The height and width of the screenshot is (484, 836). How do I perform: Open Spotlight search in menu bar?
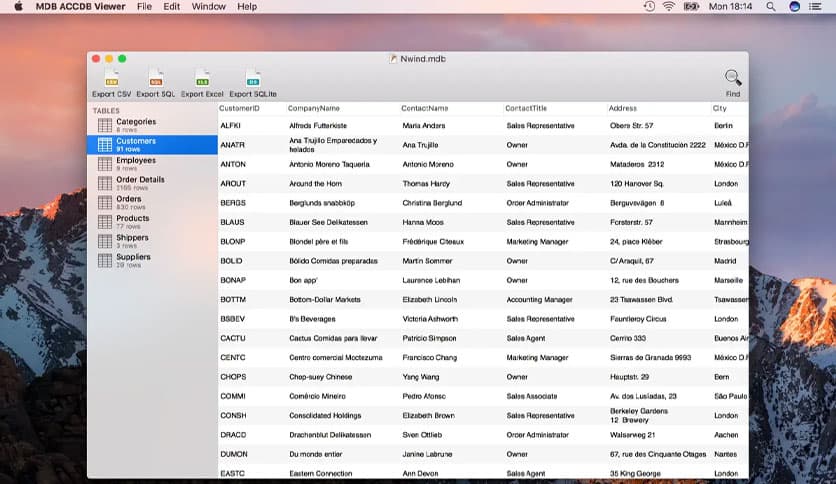point(771,6)
